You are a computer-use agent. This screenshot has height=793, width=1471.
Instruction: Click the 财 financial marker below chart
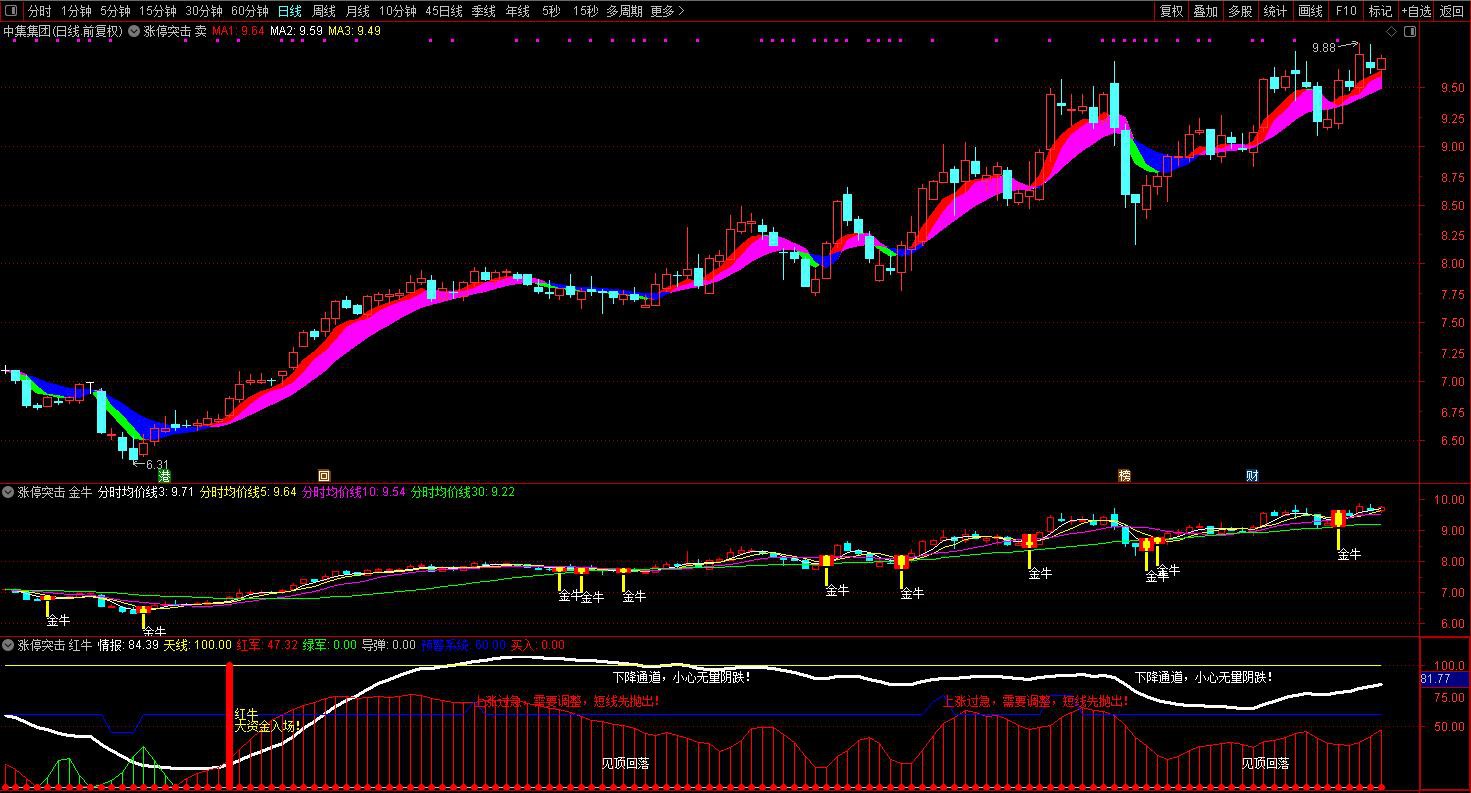tap(1252, 476)
